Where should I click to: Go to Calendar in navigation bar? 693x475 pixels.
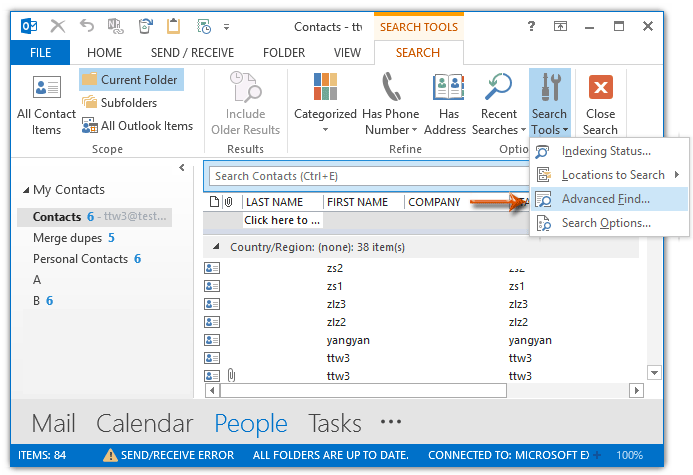click(x=144, y=422)
